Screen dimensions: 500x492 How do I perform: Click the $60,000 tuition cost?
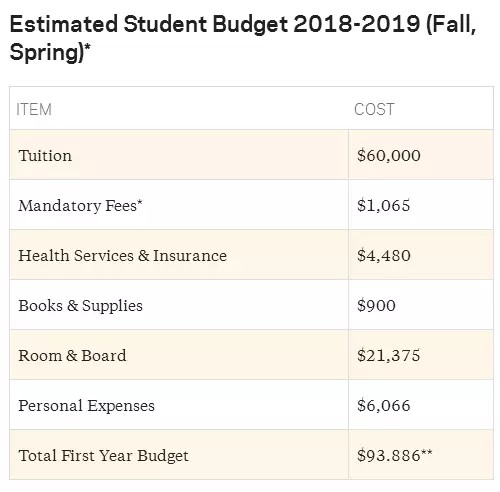coord(389,156)
